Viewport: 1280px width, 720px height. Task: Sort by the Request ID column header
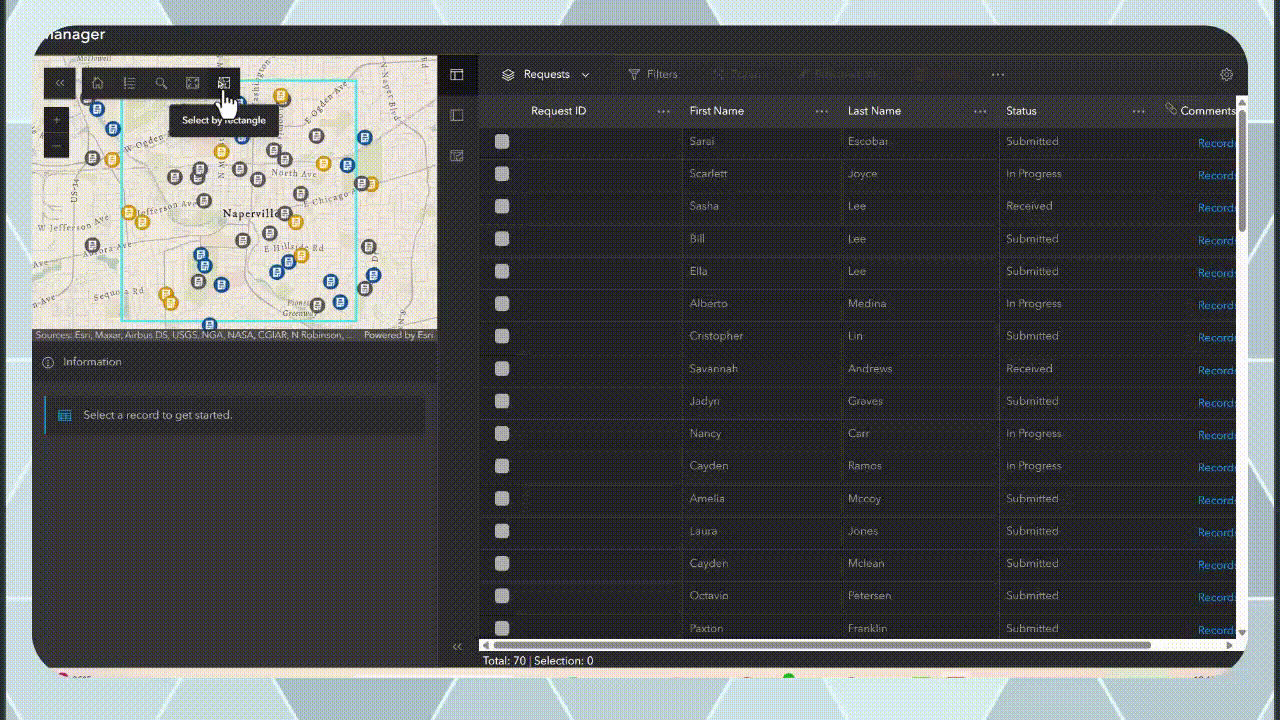click(558, 111)
